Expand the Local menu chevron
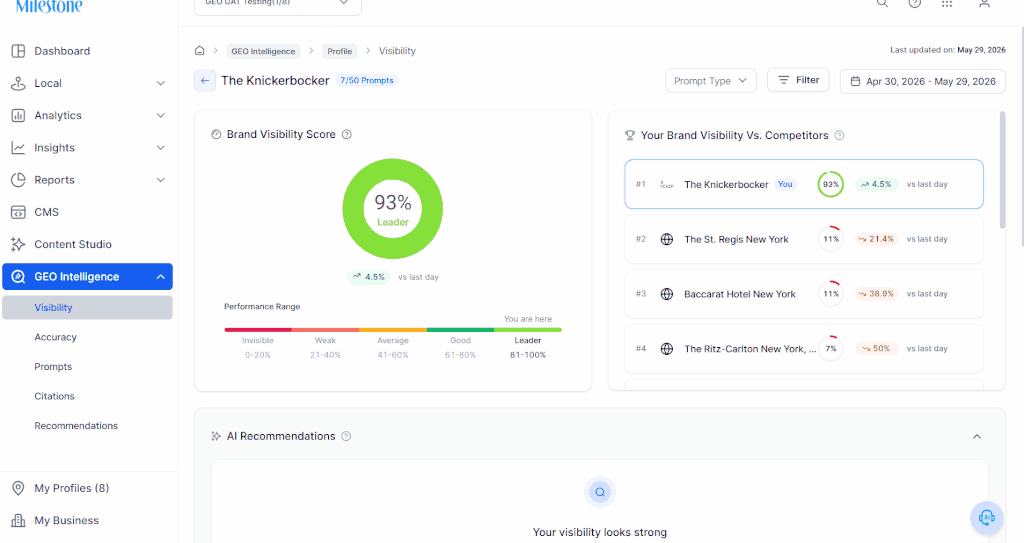This screenshot has width=1024, height=543. click(161, 84)
